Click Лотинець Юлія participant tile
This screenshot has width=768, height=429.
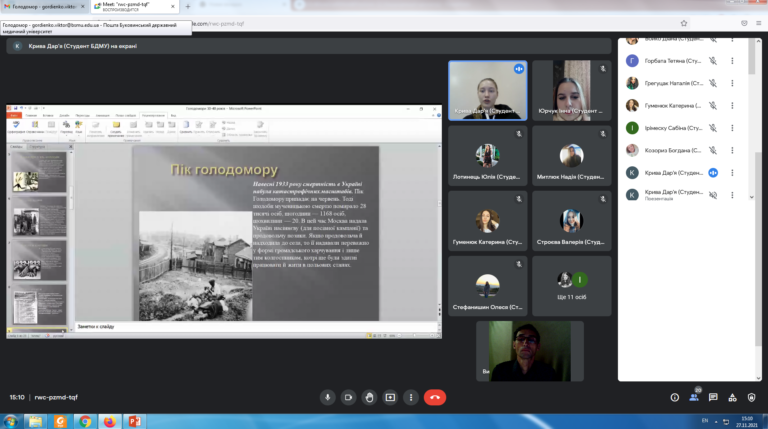pyautogui.click(x=488, y=156)
